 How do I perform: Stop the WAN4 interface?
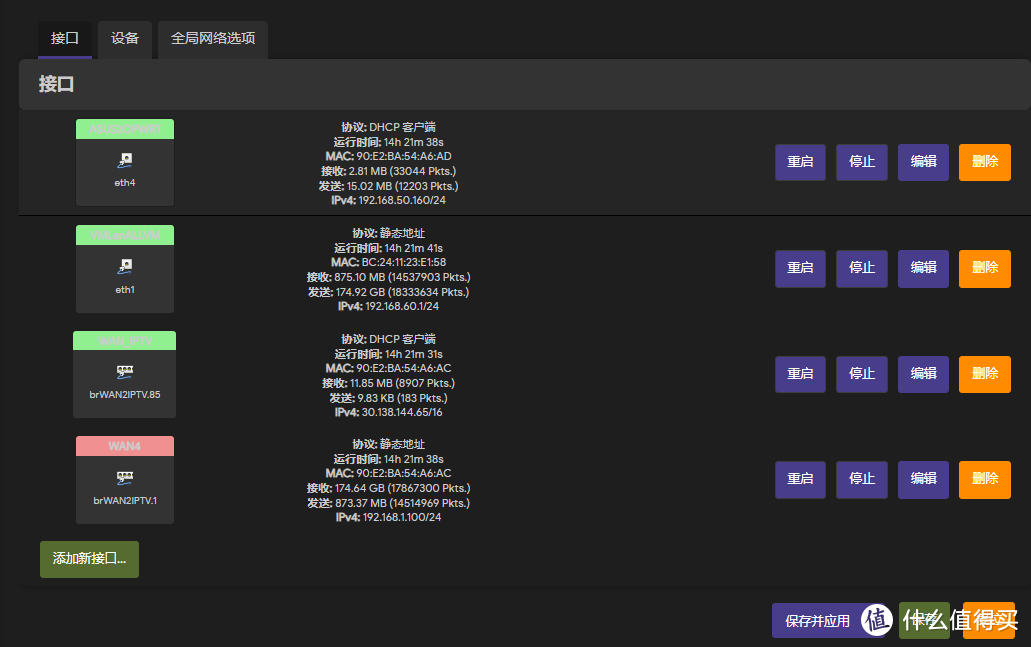coord(862,480)
